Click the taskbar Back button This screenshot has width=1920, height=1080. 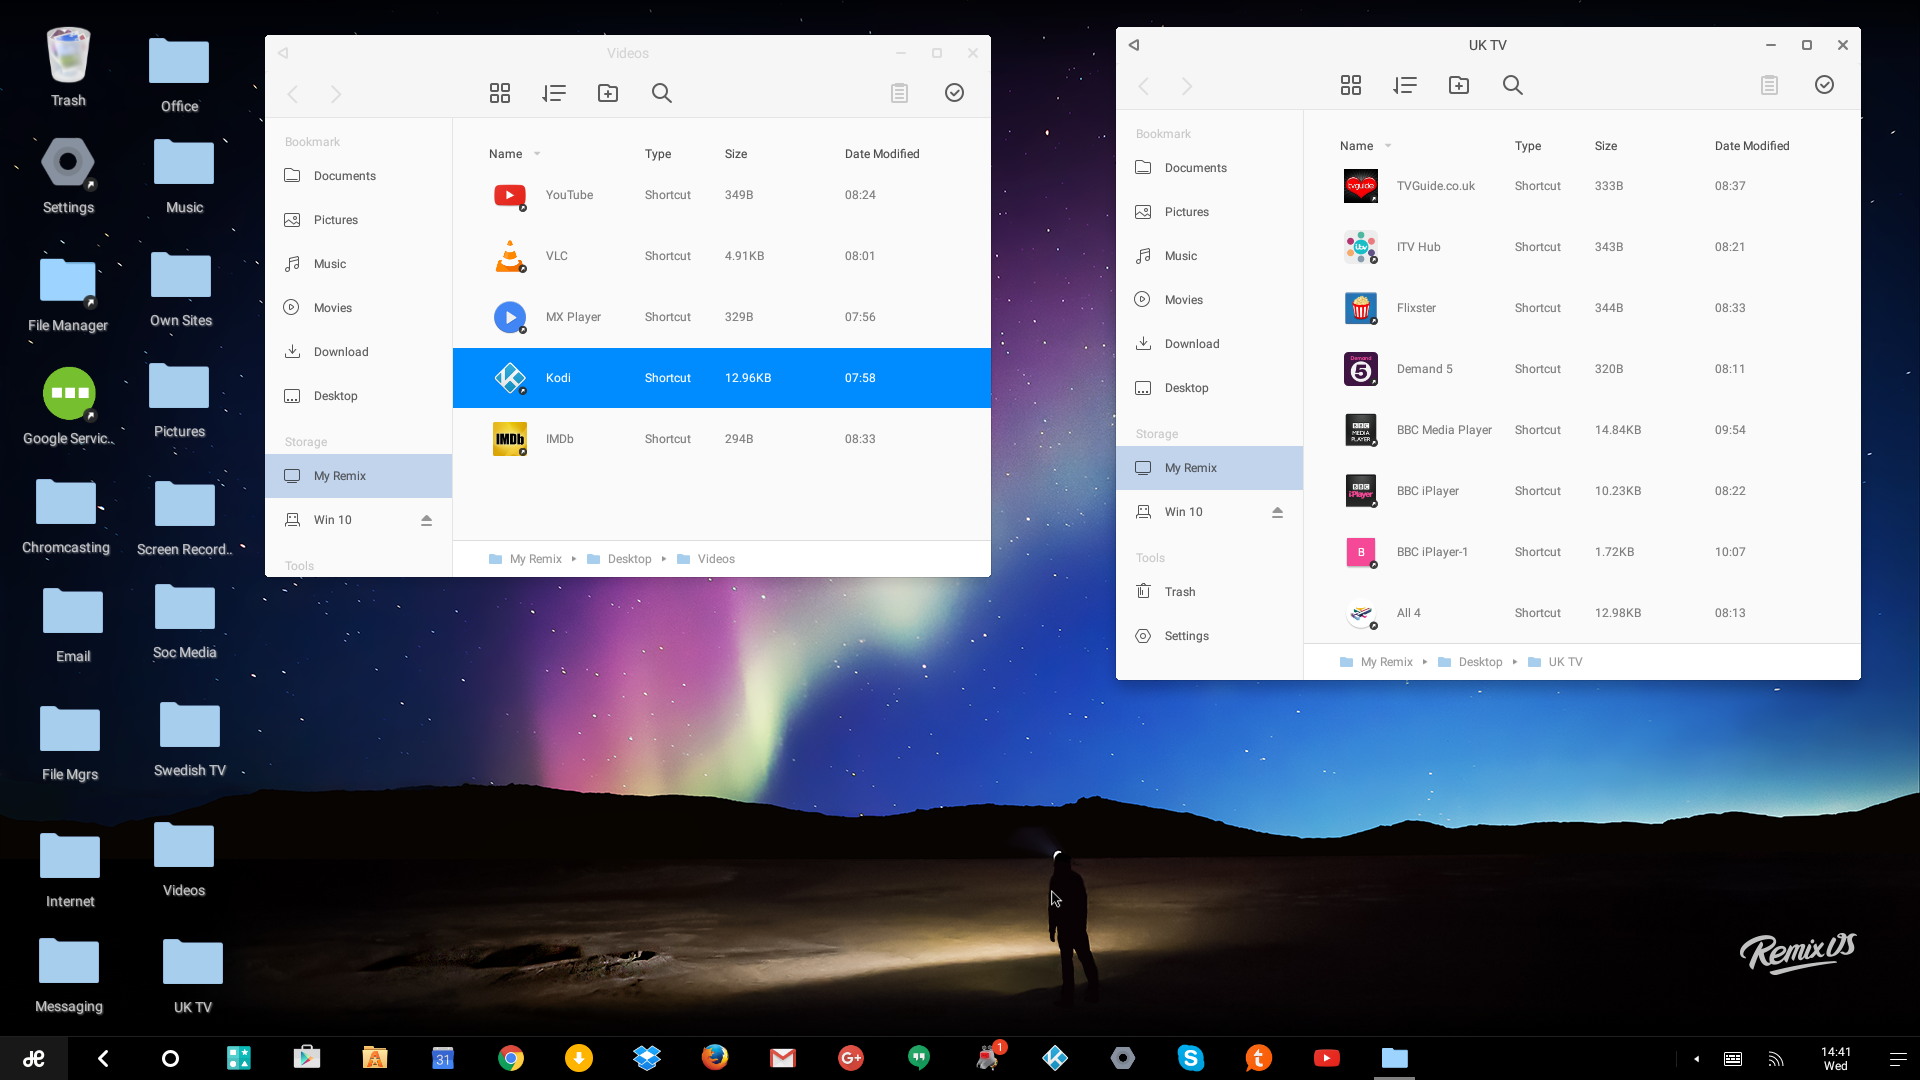click(x=103, y=1058)
